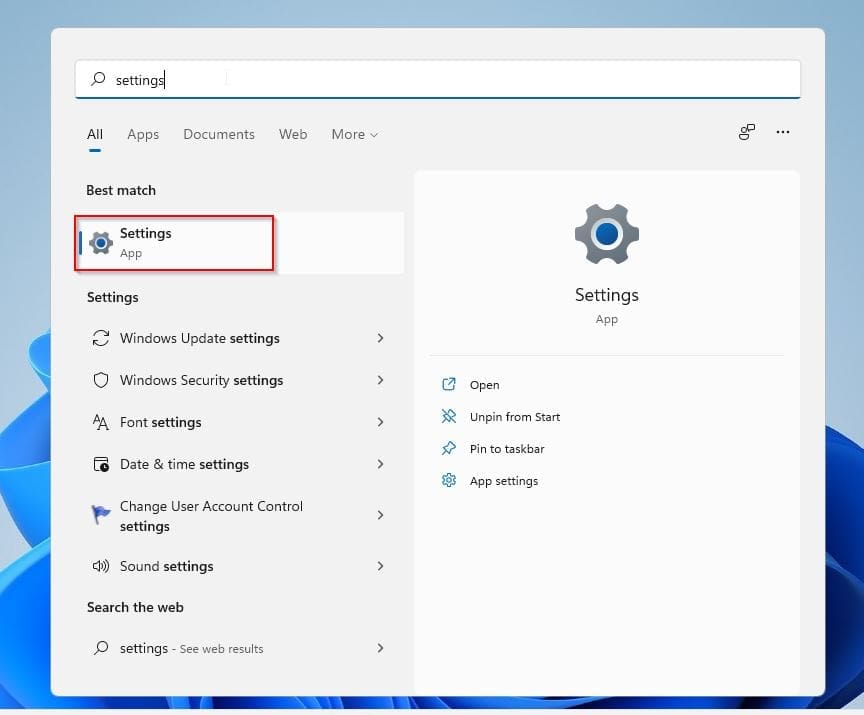Choose Pin to taskbar action
Screen dimensions: 864x715
[507, 449]
